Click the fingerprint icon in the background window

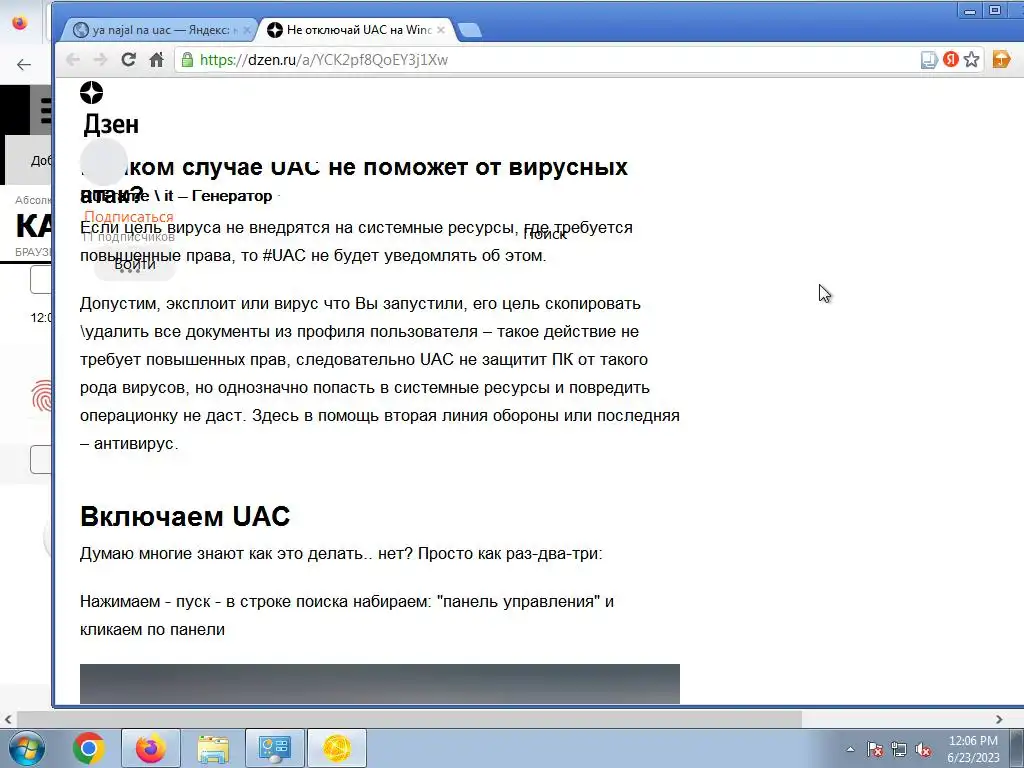coord(41,396)
